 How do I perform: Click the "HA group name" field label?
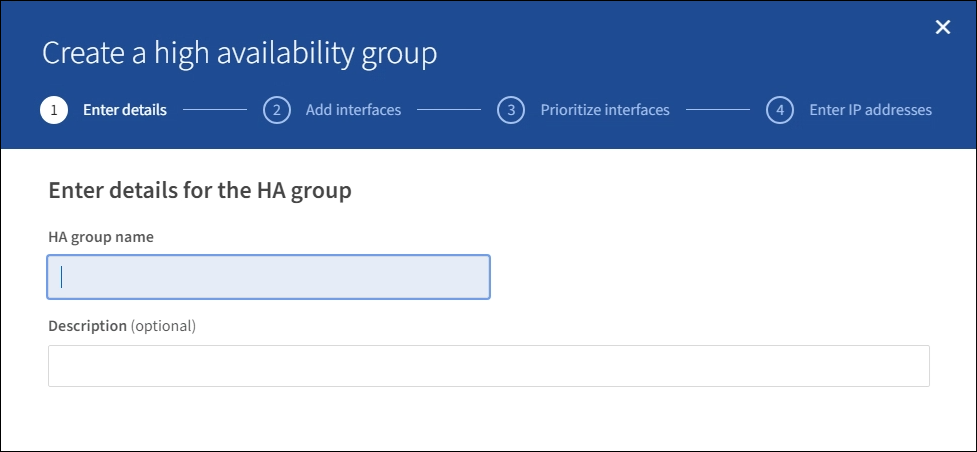101,237
